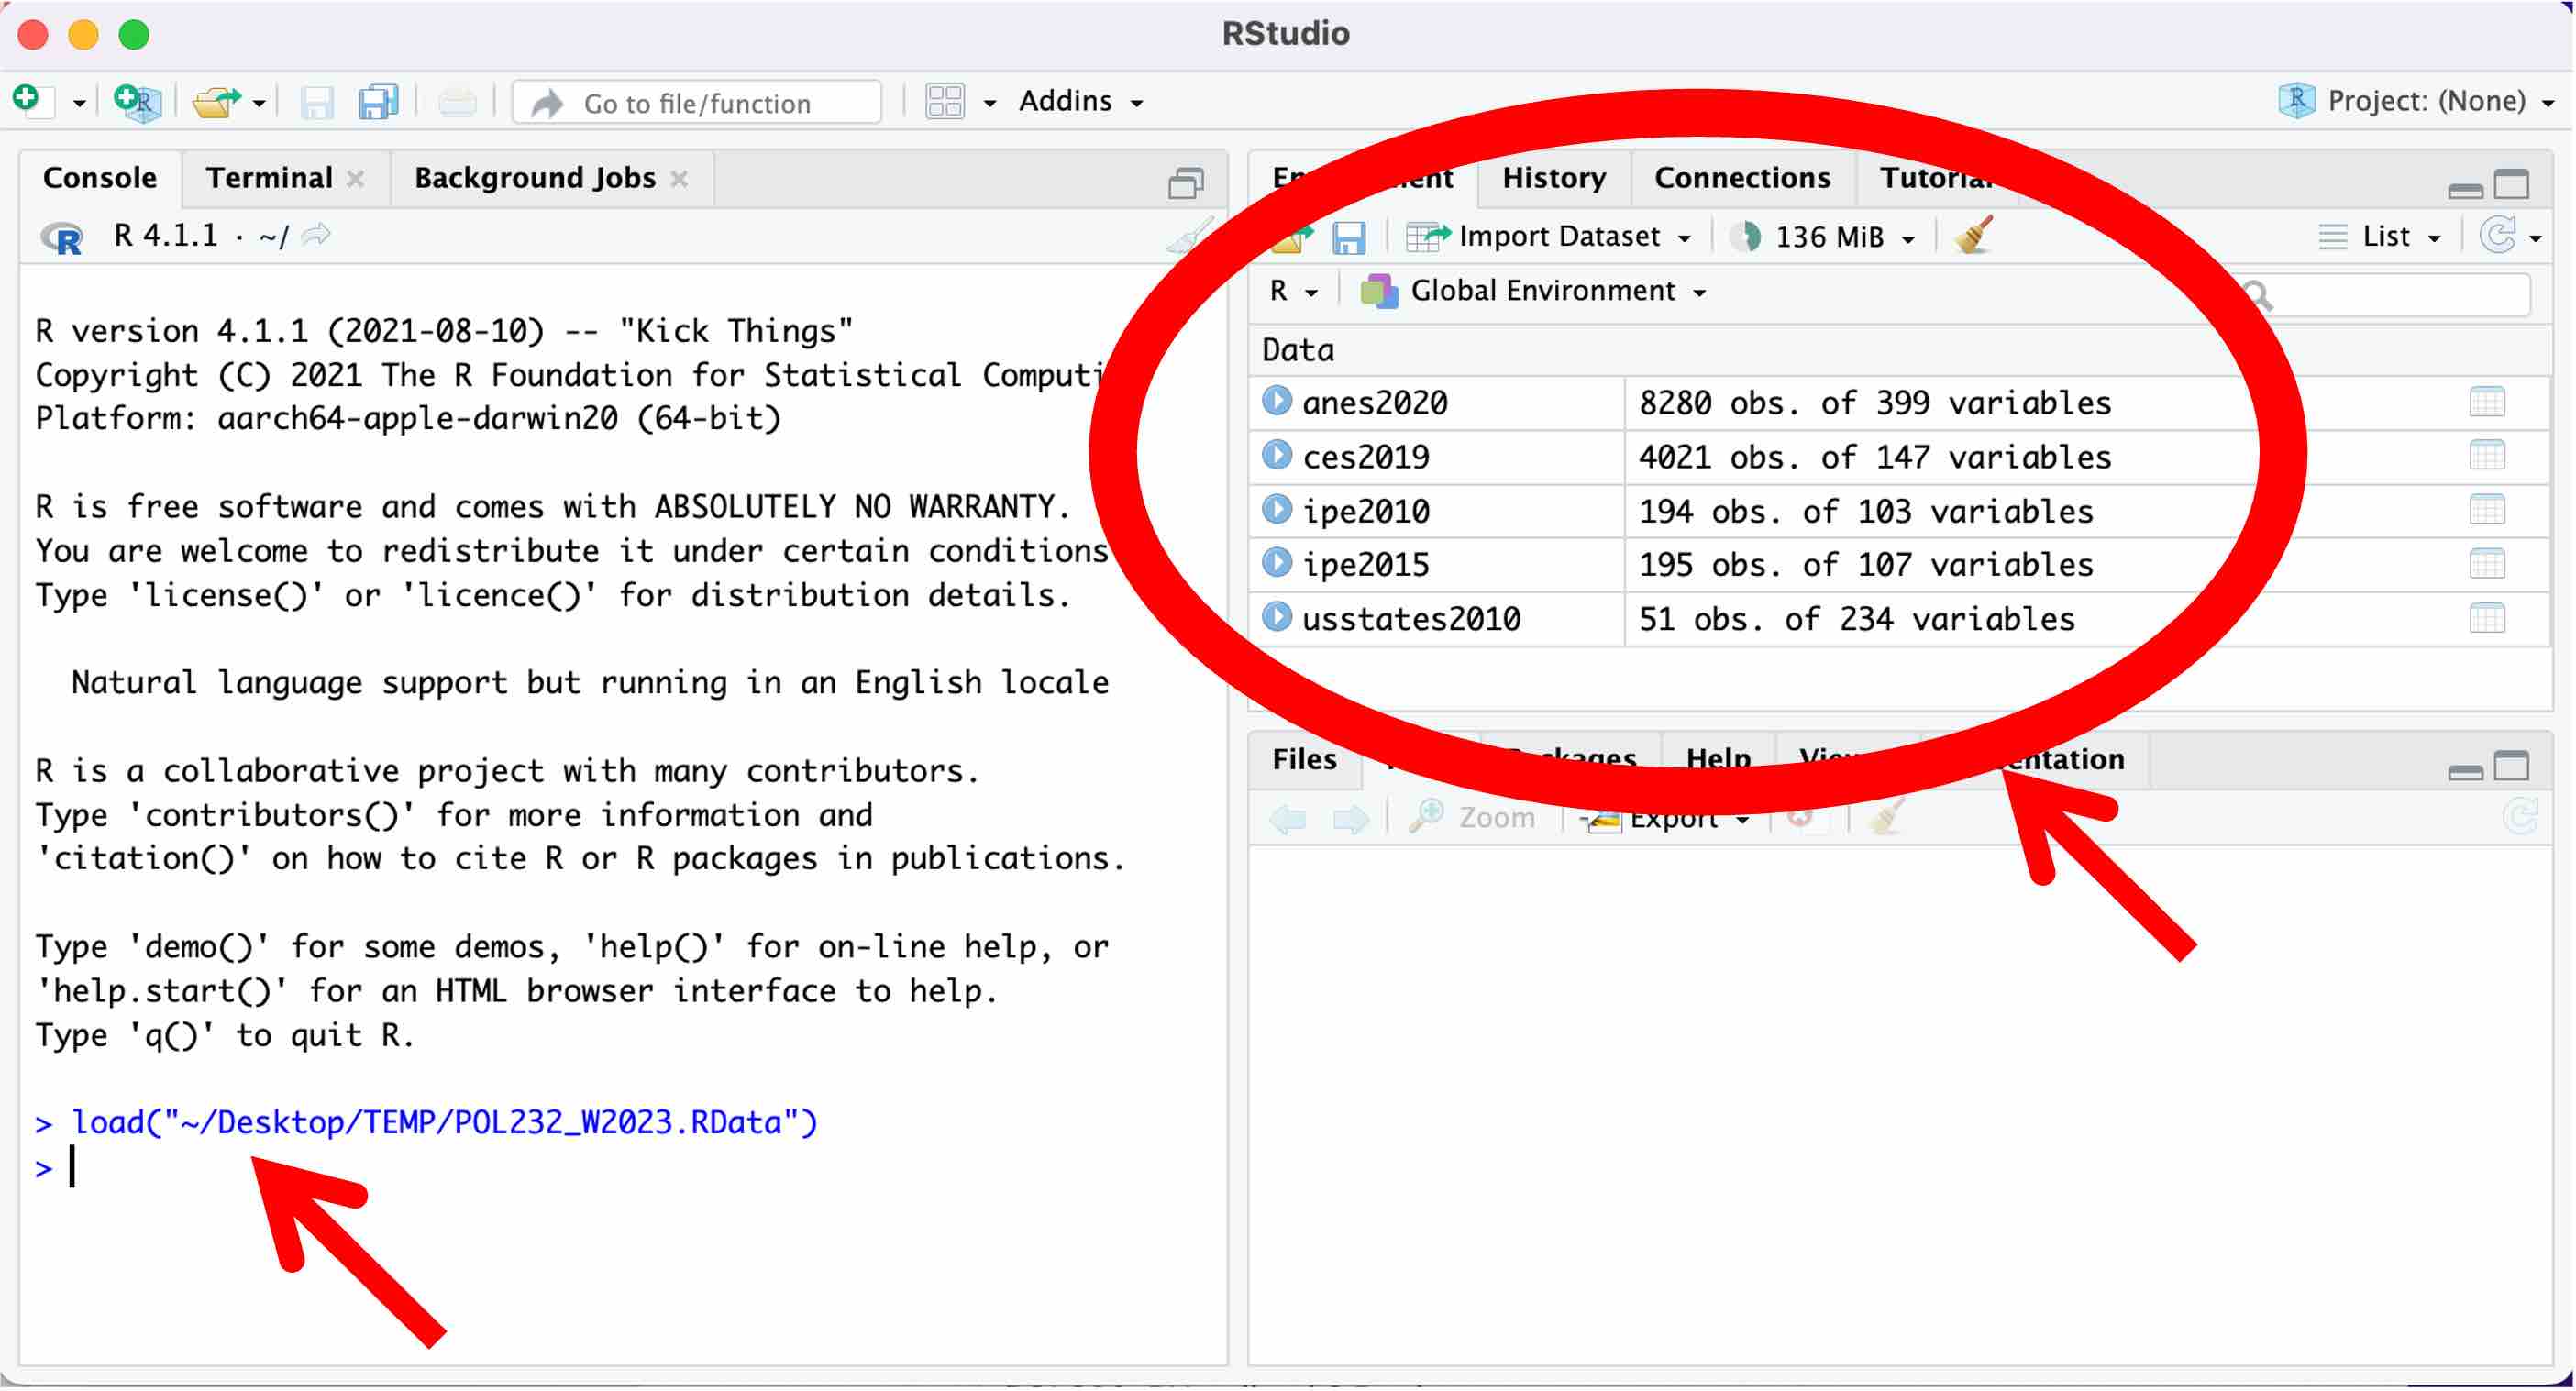Image resolution: width=2576 pixels, height=1391 pixels.
Task: Open the Import Dataset dropdown
Action: point(1548,237)
